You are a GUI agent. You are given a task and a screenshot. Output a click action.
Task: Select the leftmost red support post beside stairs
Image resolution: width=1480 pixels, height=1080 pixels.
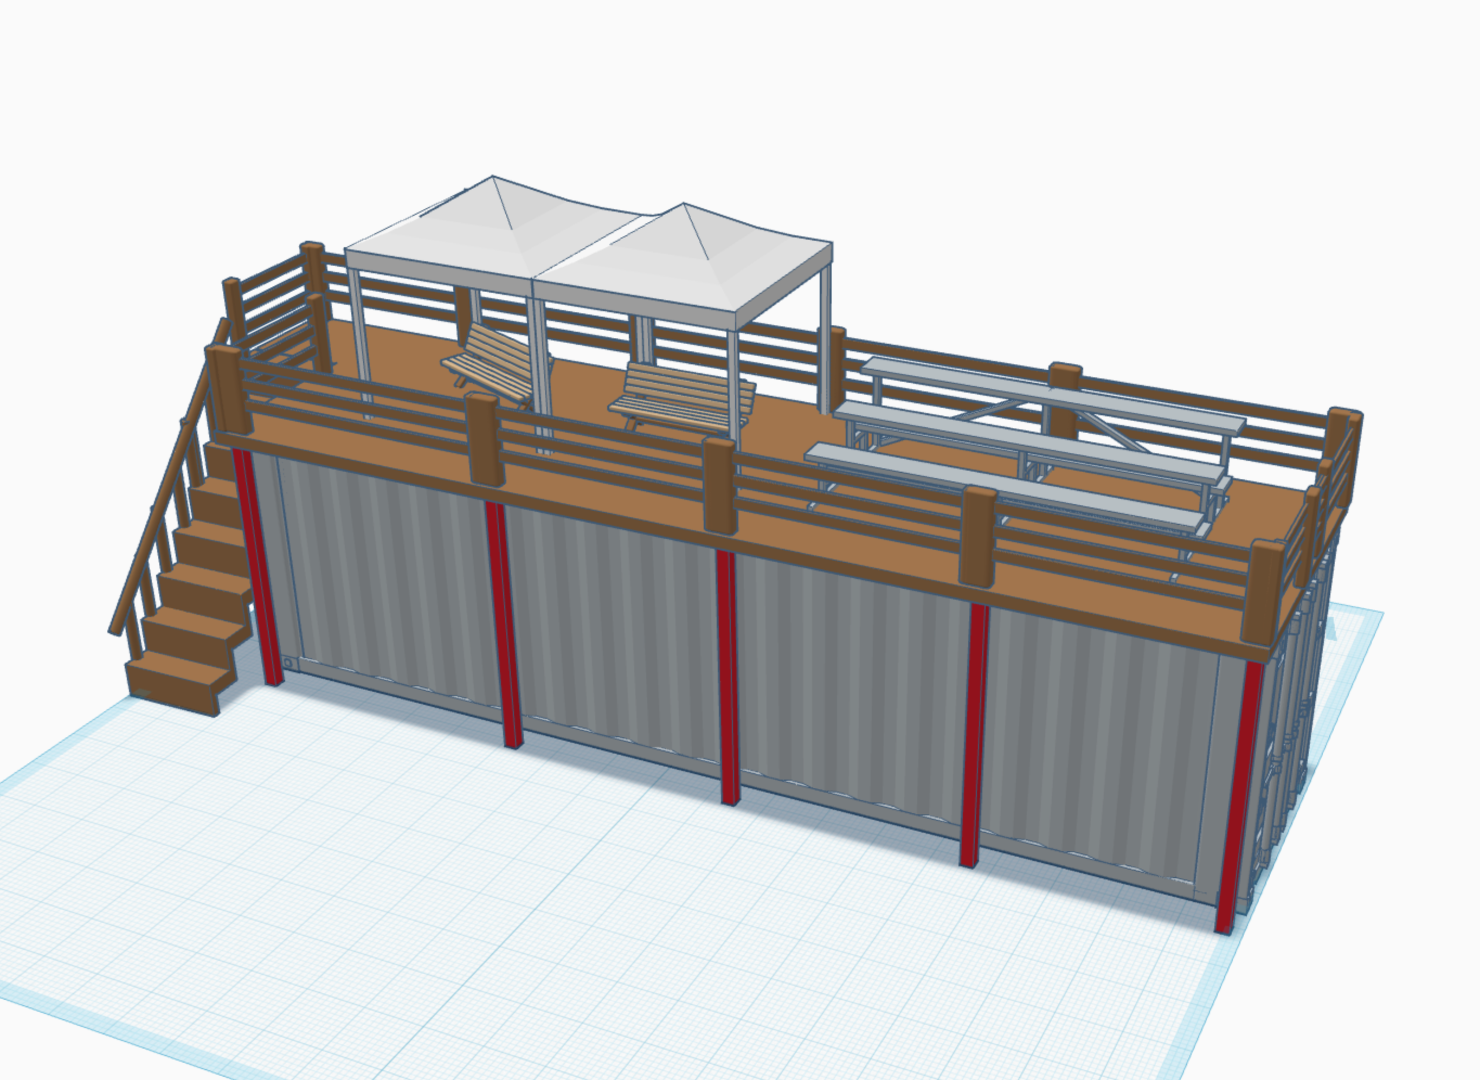pos(257,566)
